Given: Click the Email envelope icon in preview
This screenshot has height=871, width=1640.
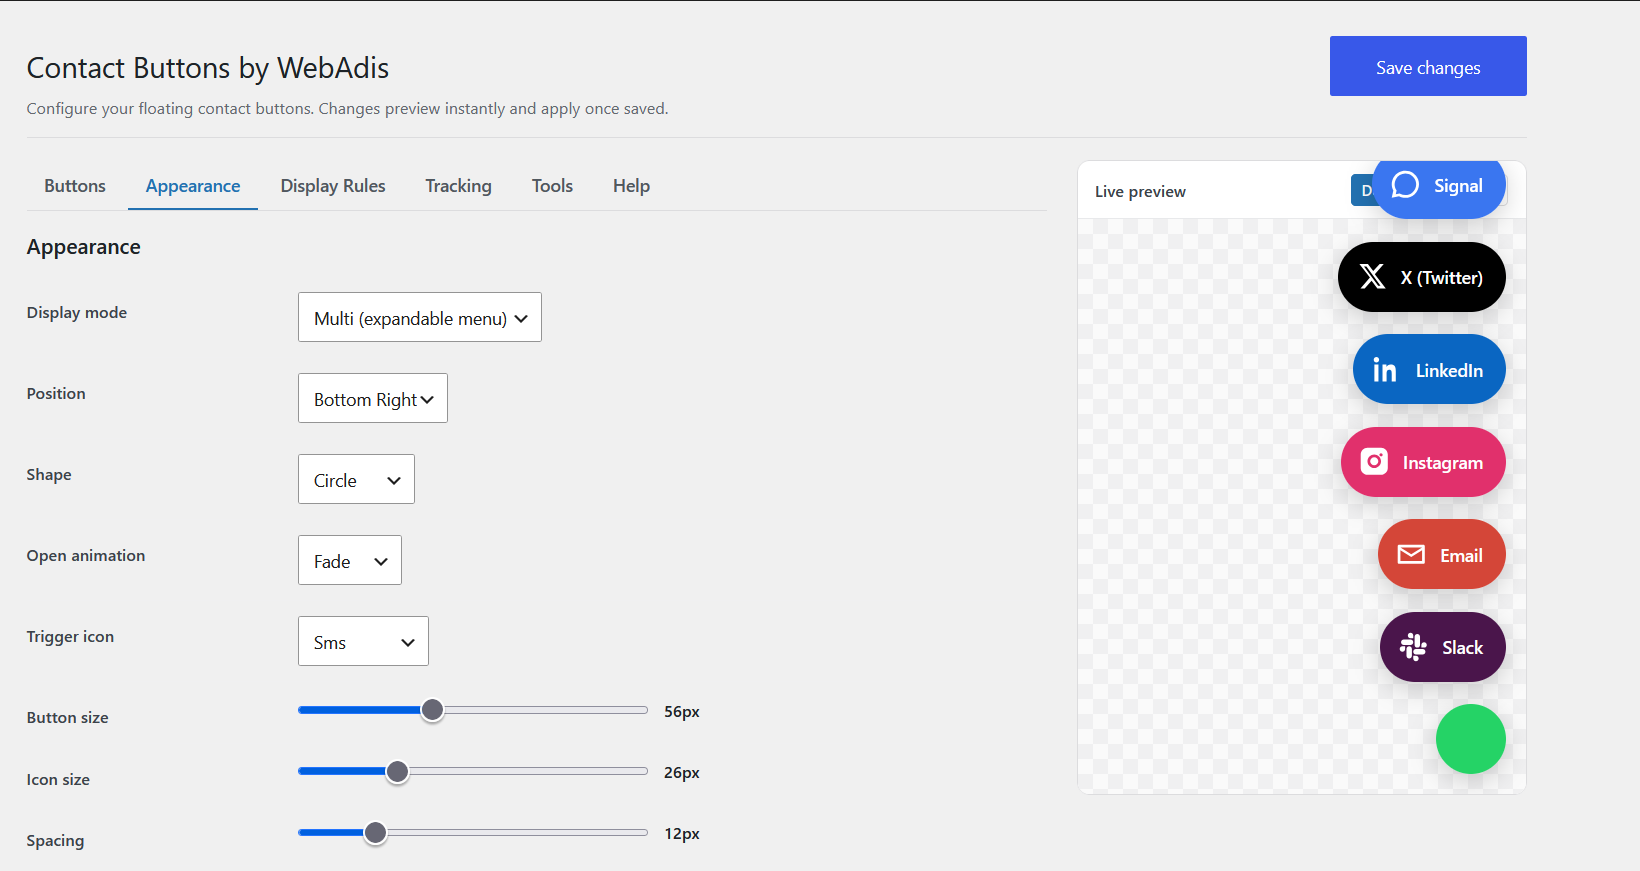Looking at the screenshot, I should click(x=1411, y=554).
